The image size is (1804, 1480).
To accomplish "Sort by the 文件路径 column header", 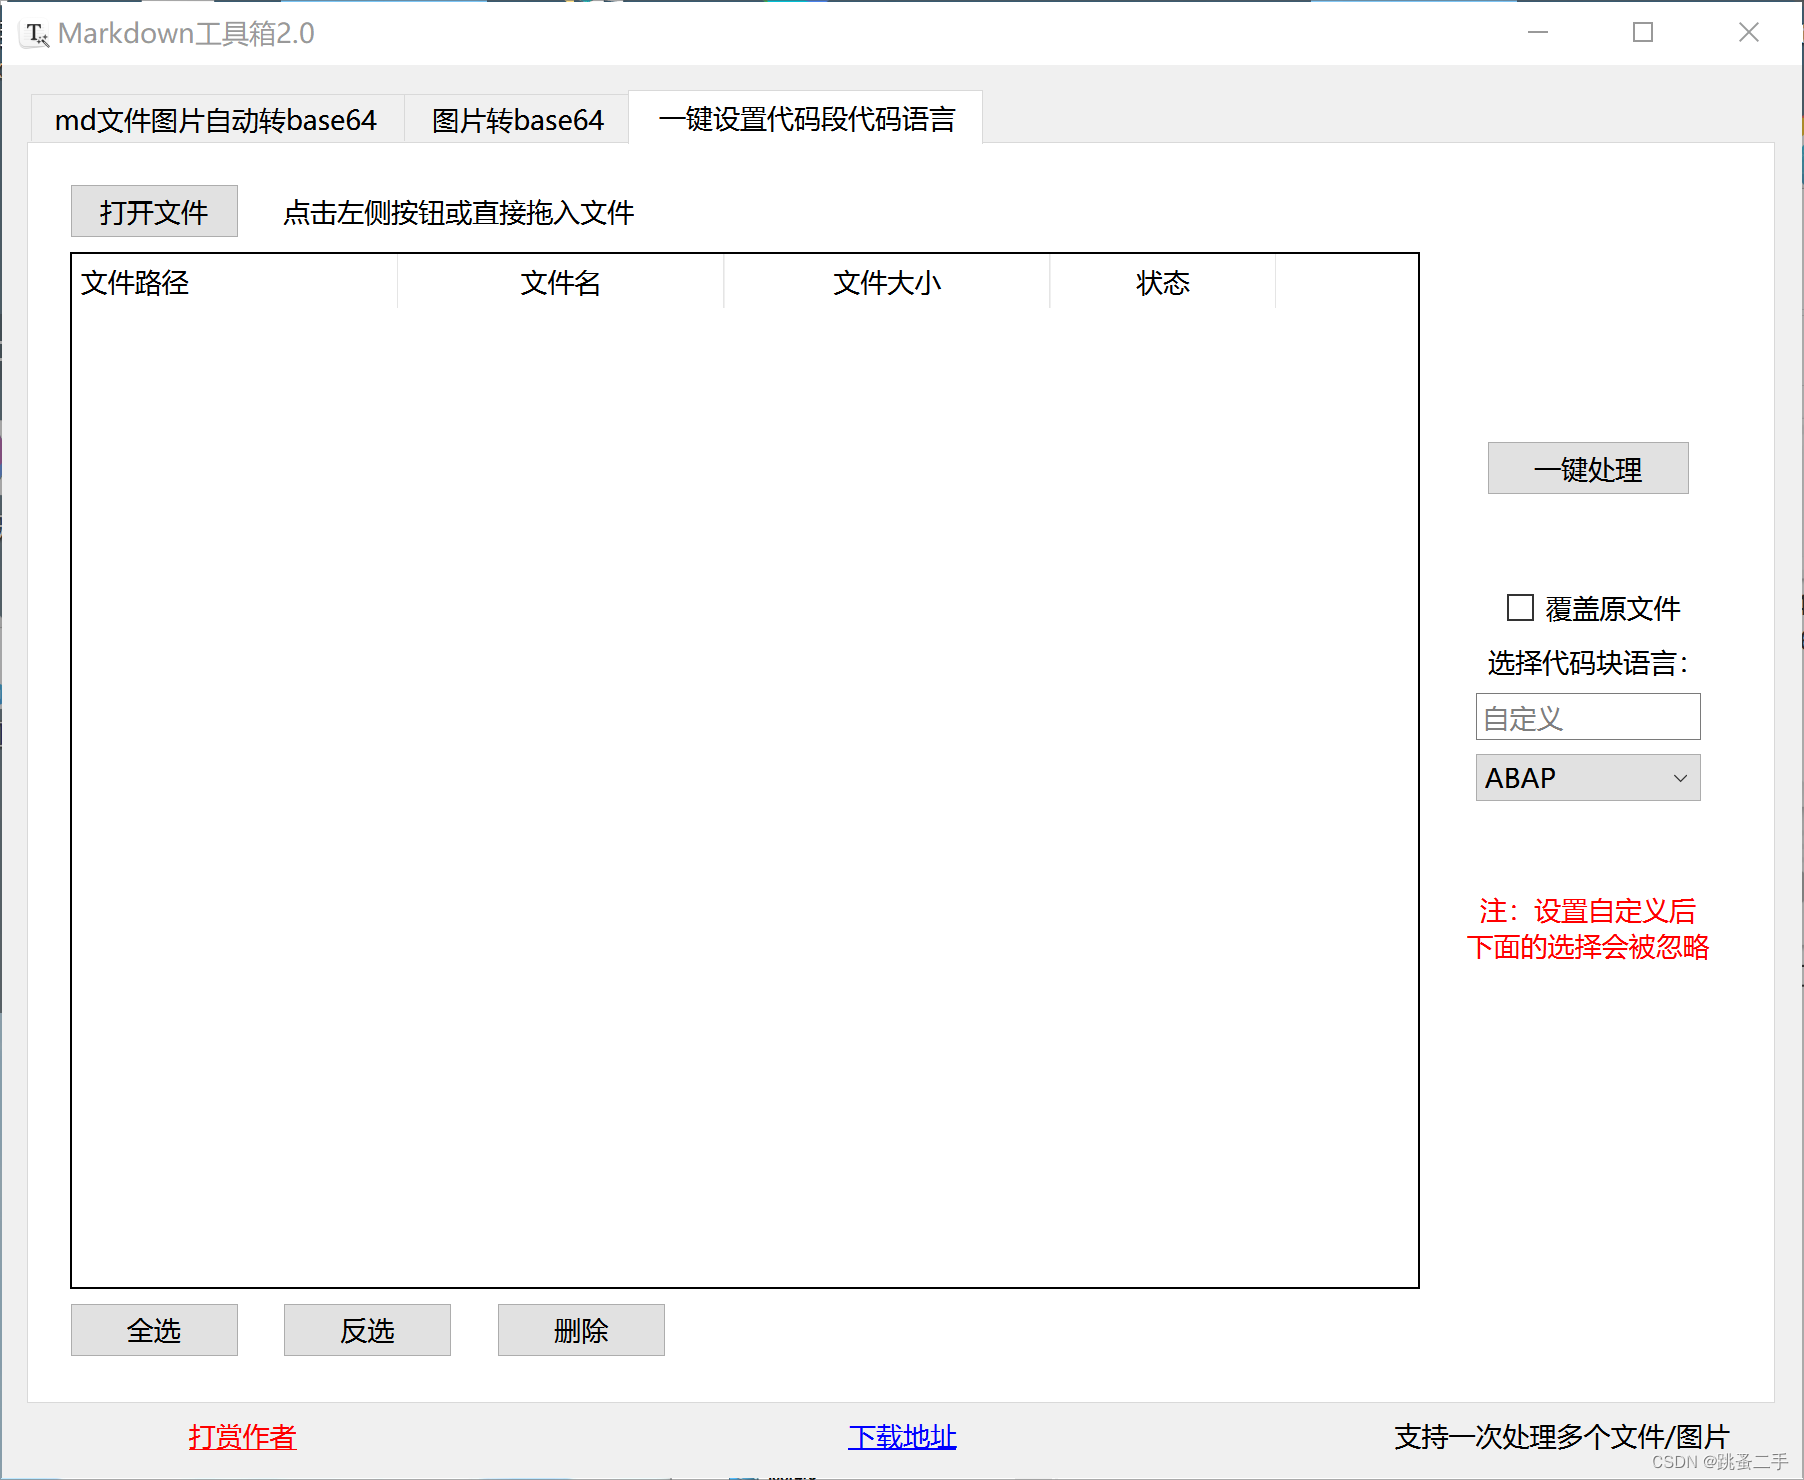I will tap(235, 283).
